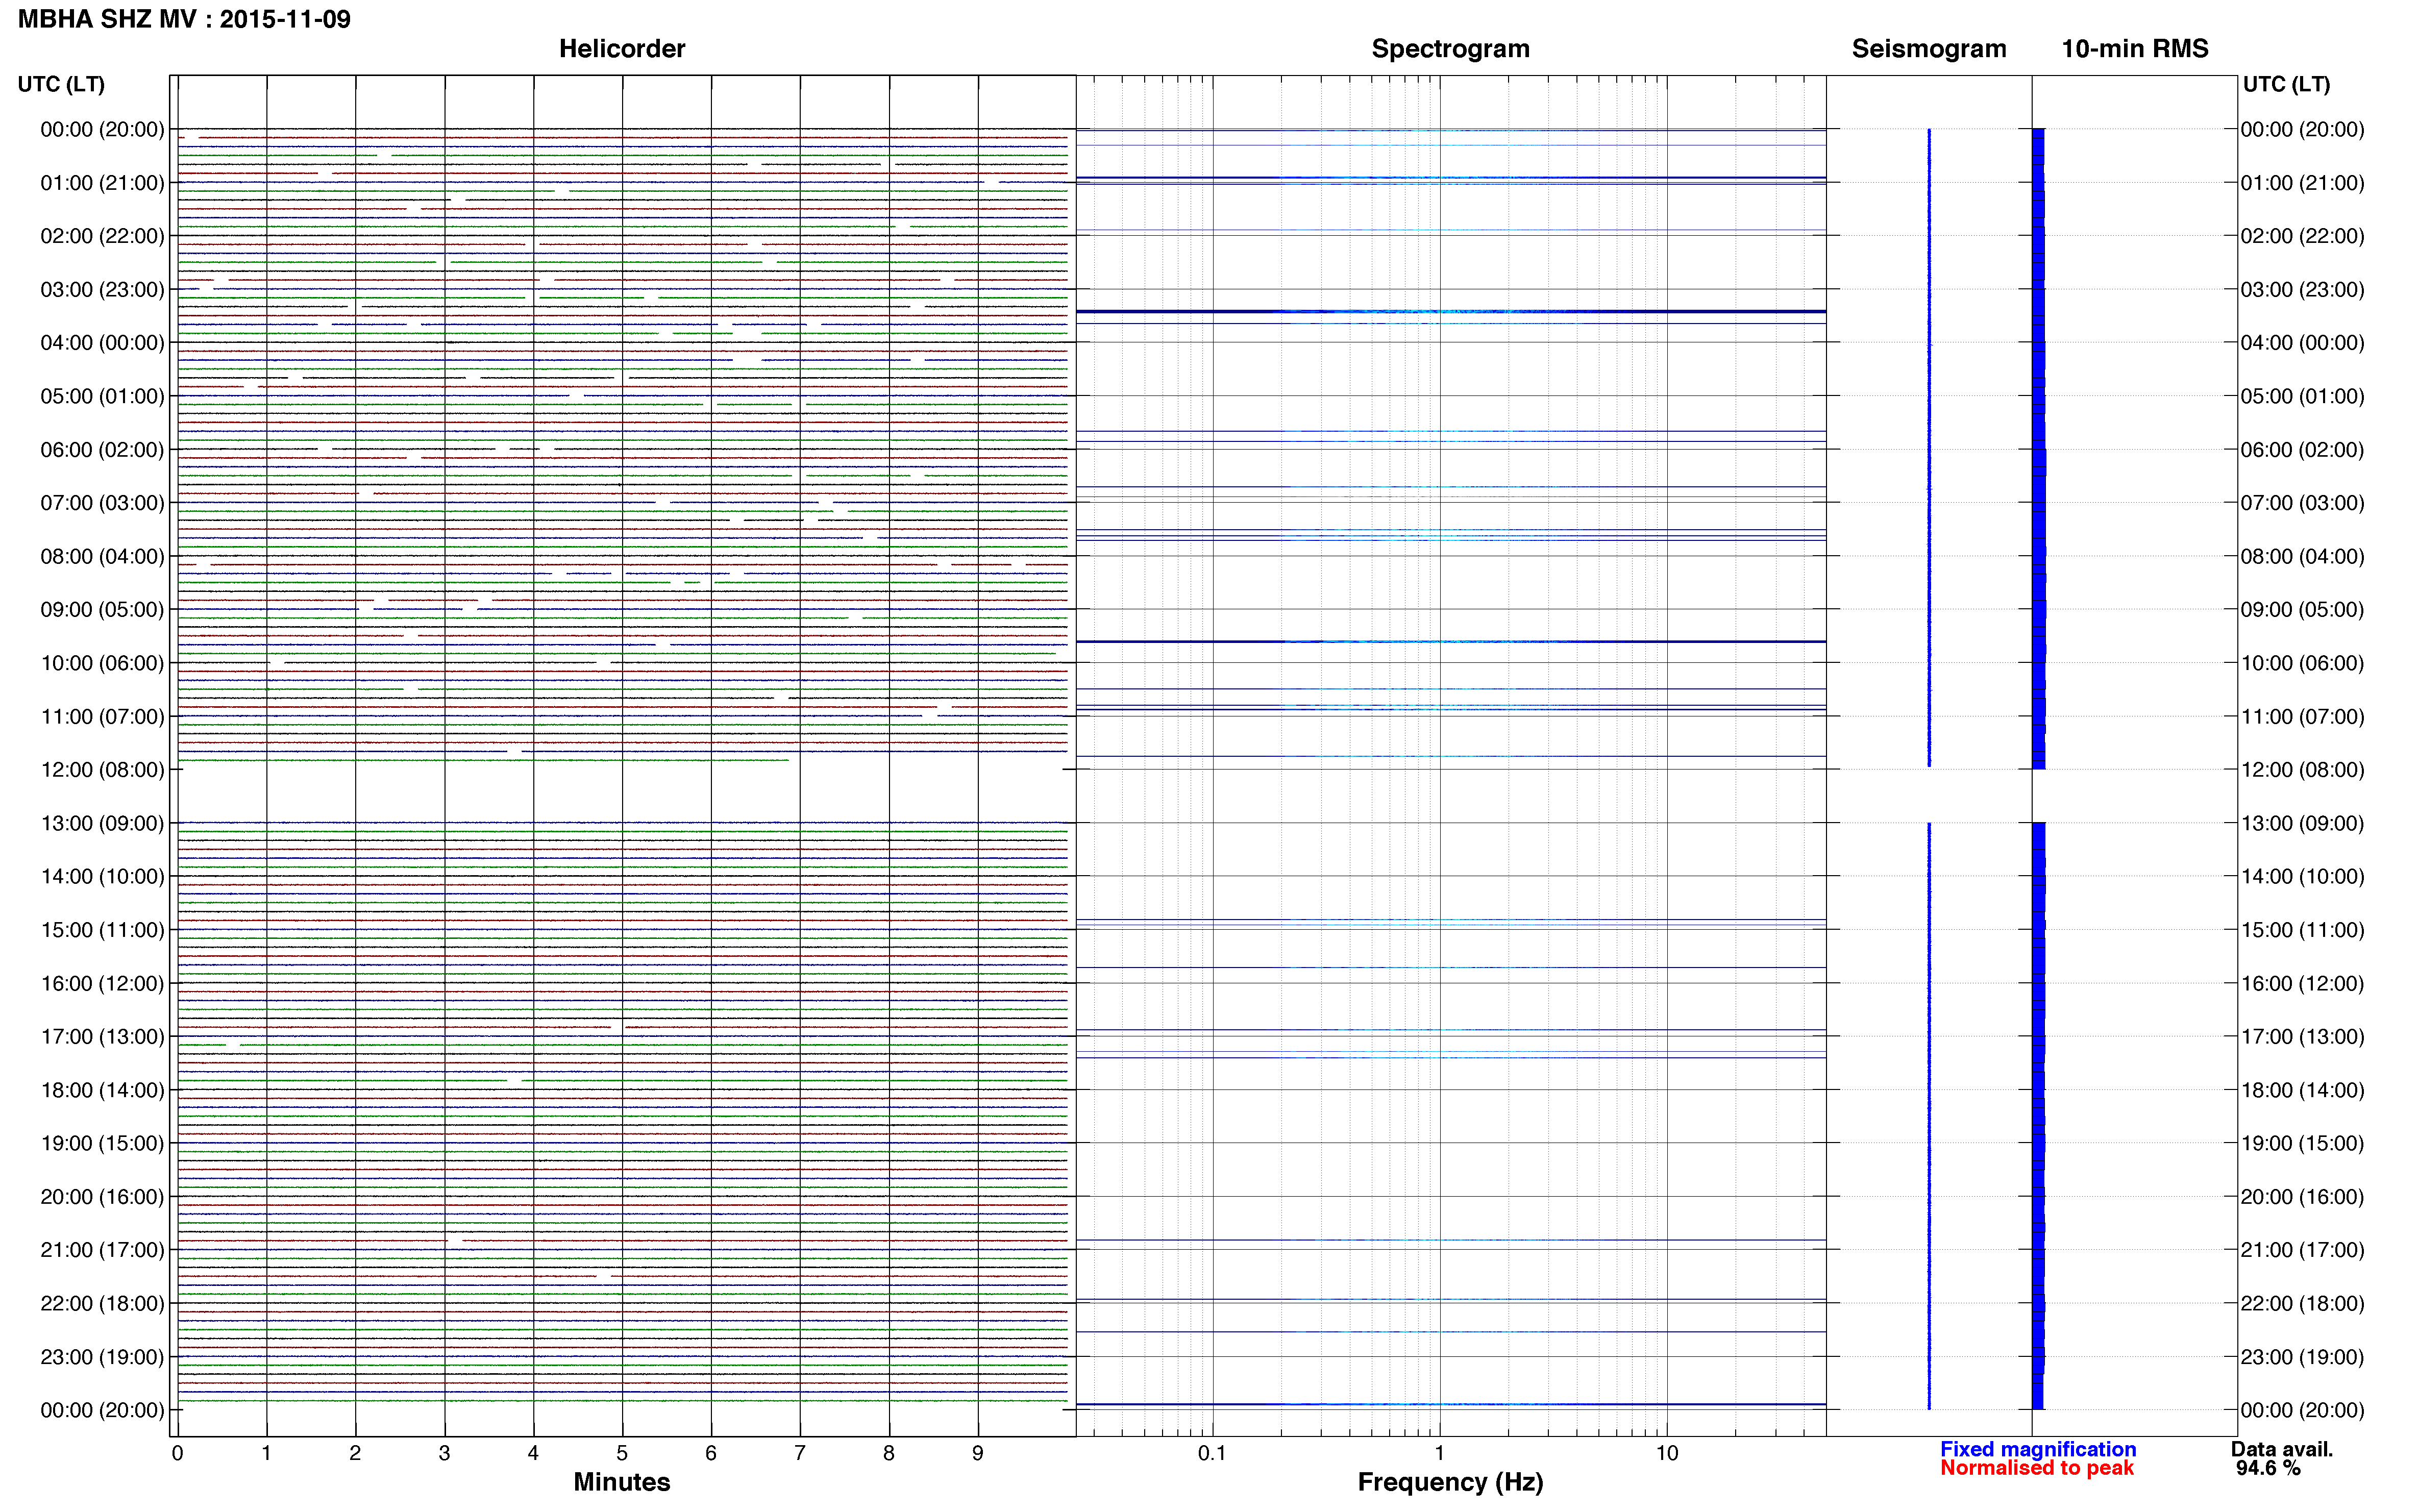Click '08:00 (04:00)' on the Helicorder axis

(x=102, y=556)
